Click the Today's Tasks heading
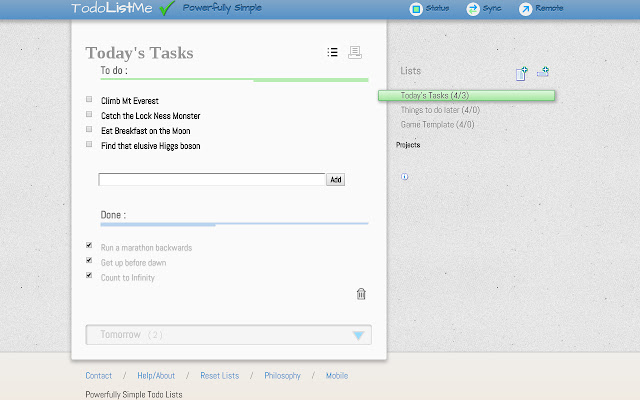Image resolution: width=640 pixels, height=400 pixels. pyautogui.click(x=139, y=53)
